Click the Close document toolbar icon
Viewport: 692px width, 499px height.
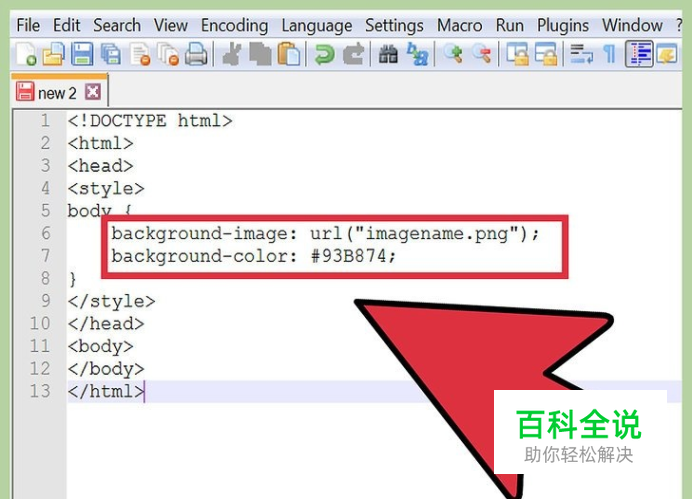[x=140, y=54]
